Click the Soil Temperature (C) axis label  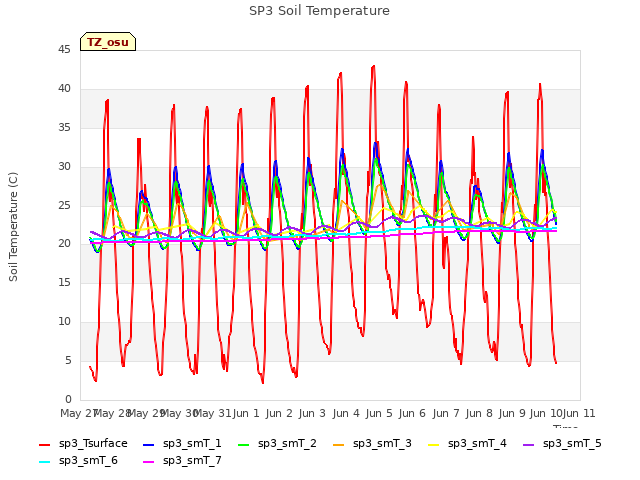(13, 227)
